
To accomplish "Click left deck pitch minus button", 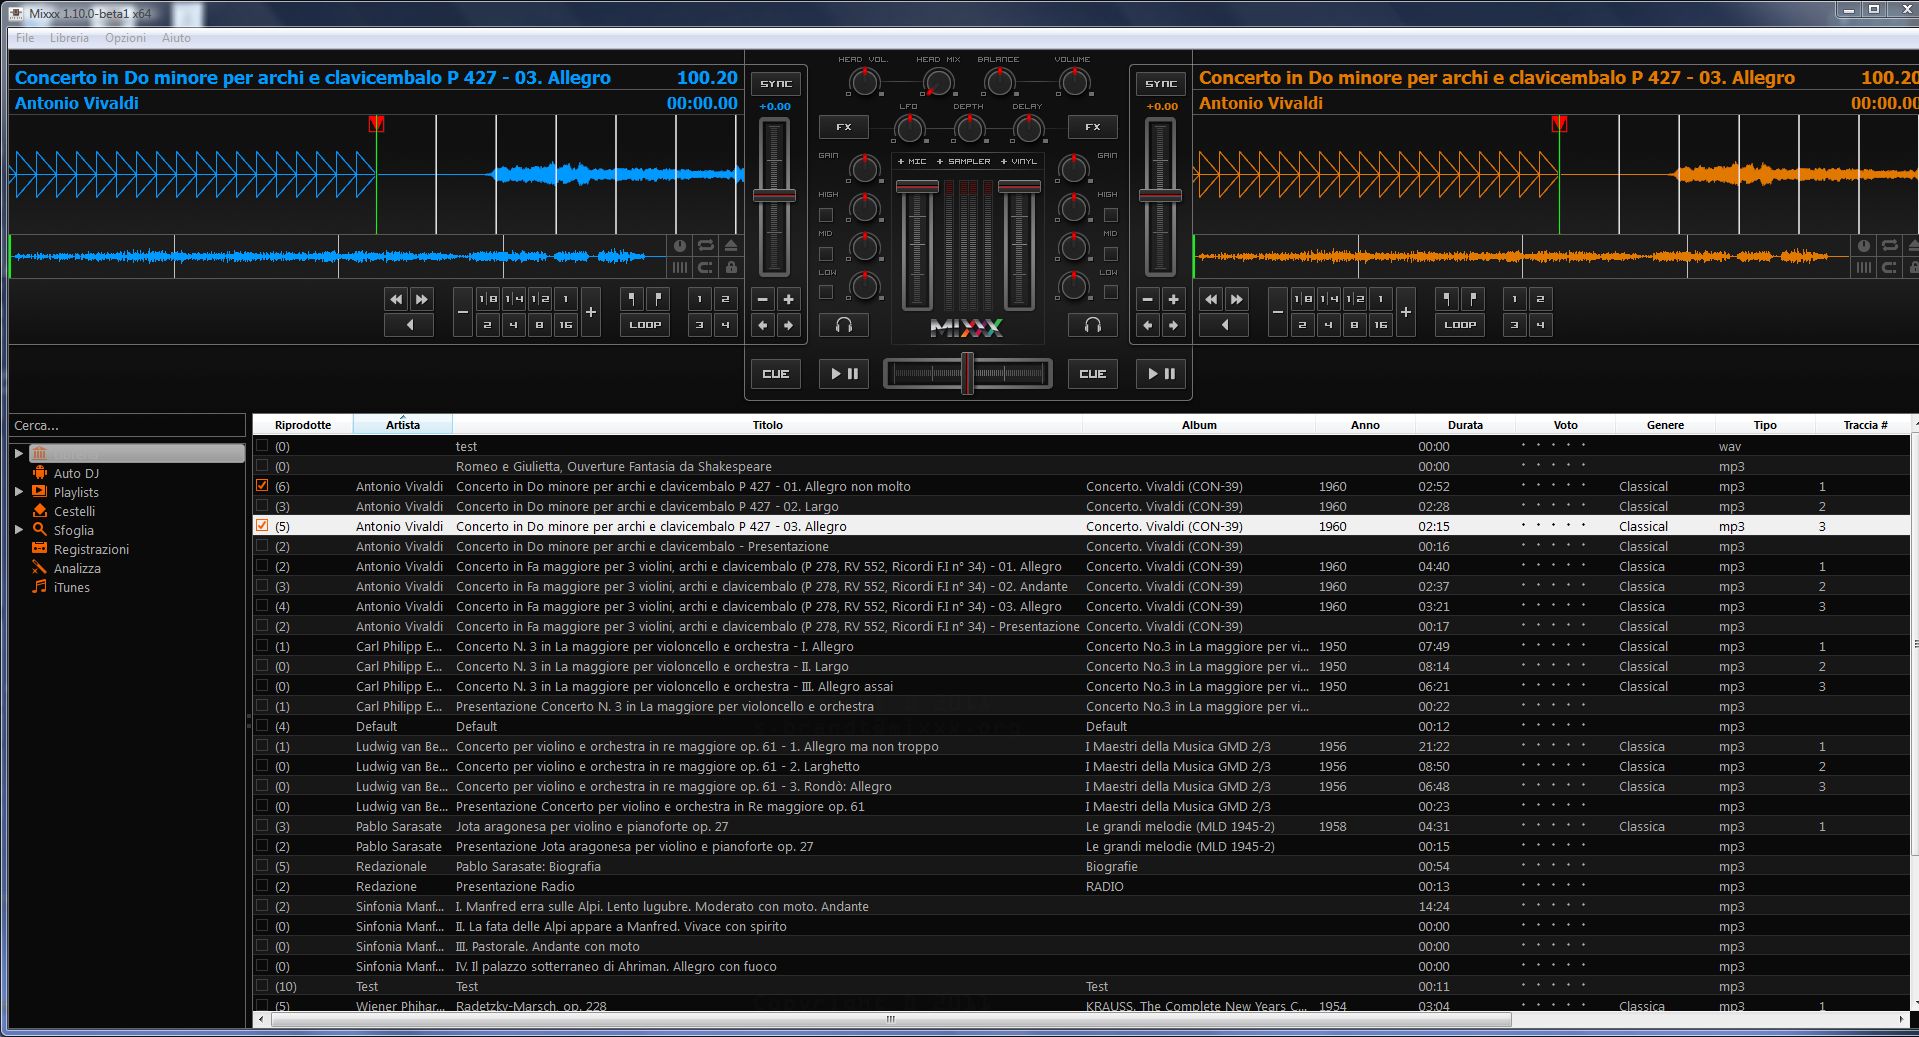I will [763, 299].
